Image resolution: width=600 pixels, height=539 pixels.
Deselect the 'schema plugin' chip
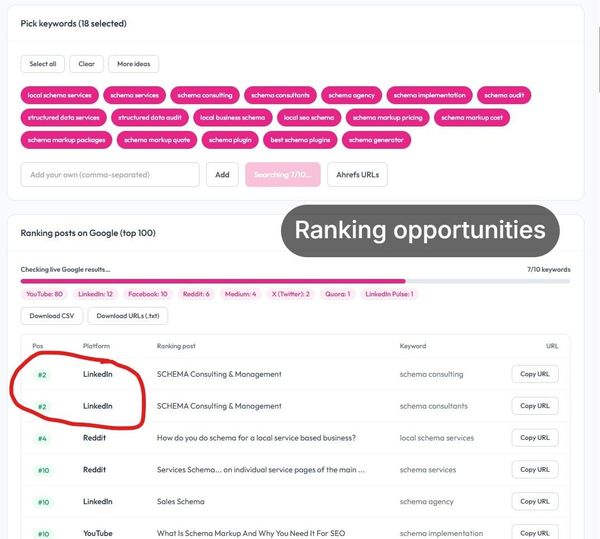230,140
